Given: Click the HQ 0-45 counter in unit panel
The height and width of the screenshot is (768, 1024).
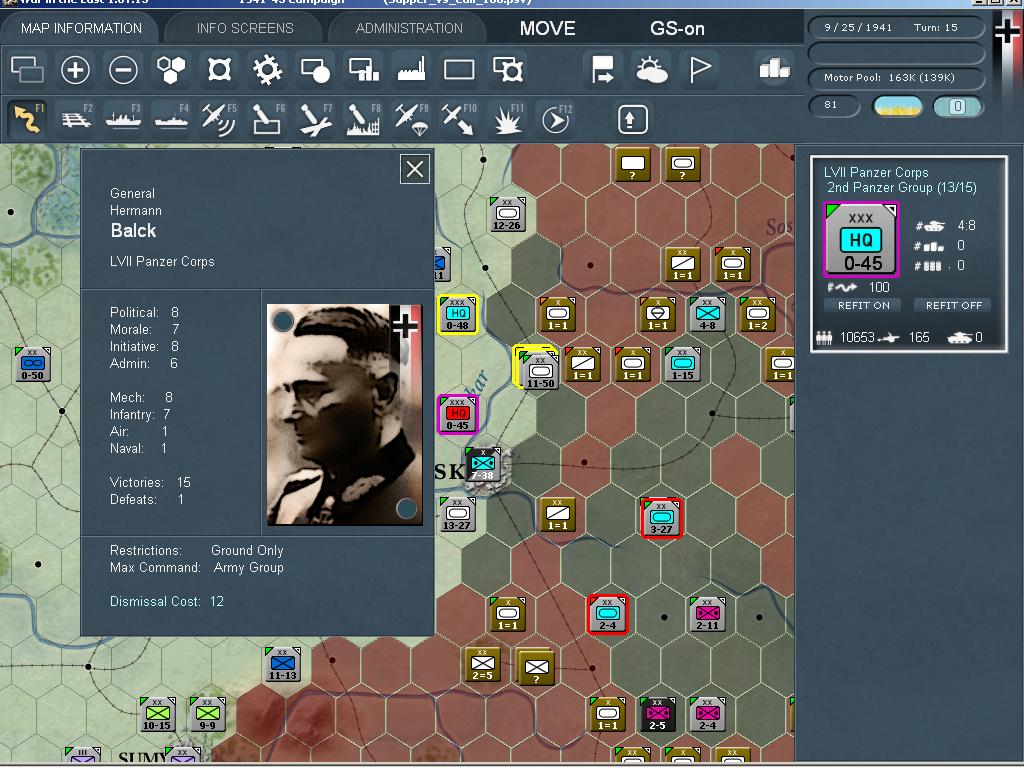Looking at the screenshot, I should pyautogui.click(x=861, y=239).
